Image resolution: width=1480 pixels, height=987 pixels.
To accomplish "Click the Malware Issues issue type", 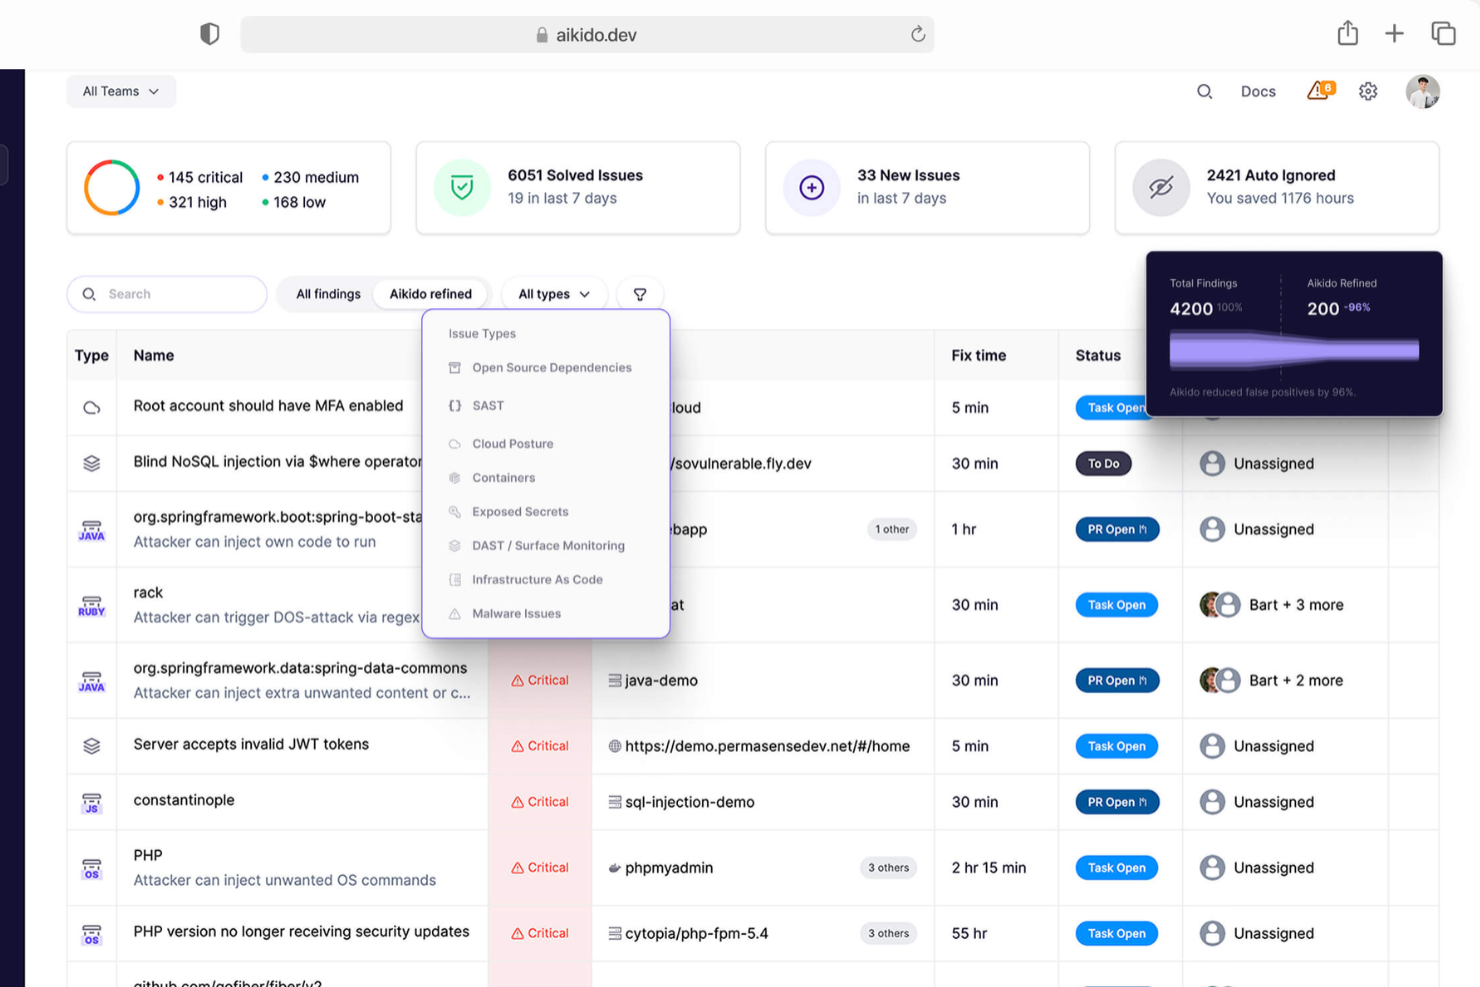I will tap(517, 613).
